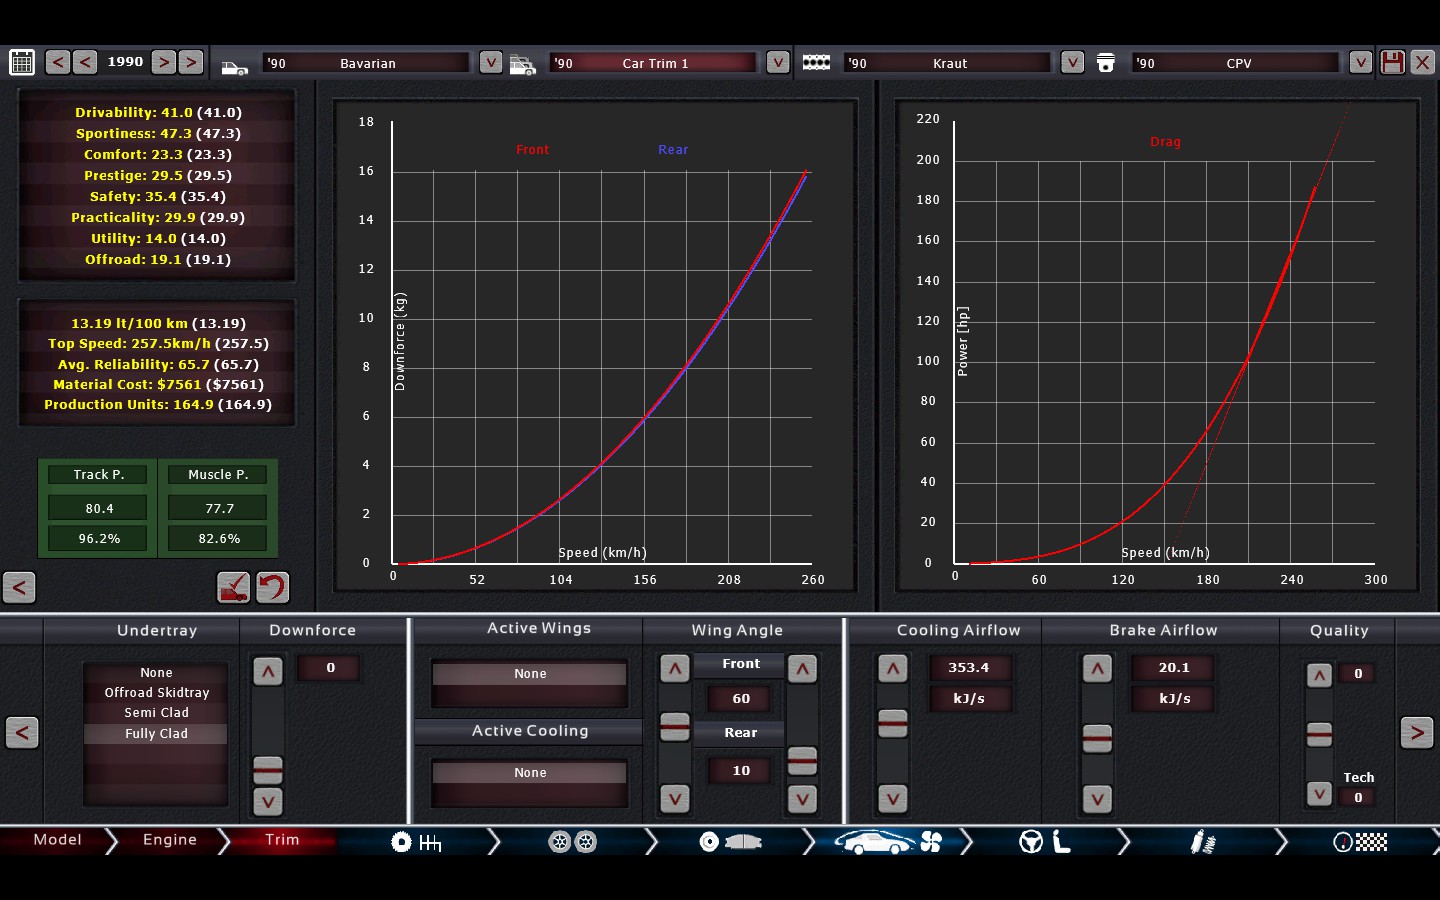Image resolution: width=1440 pixels, height=900 pixels.
Task: Click the Muscle P. button
Action: [219, 475]
